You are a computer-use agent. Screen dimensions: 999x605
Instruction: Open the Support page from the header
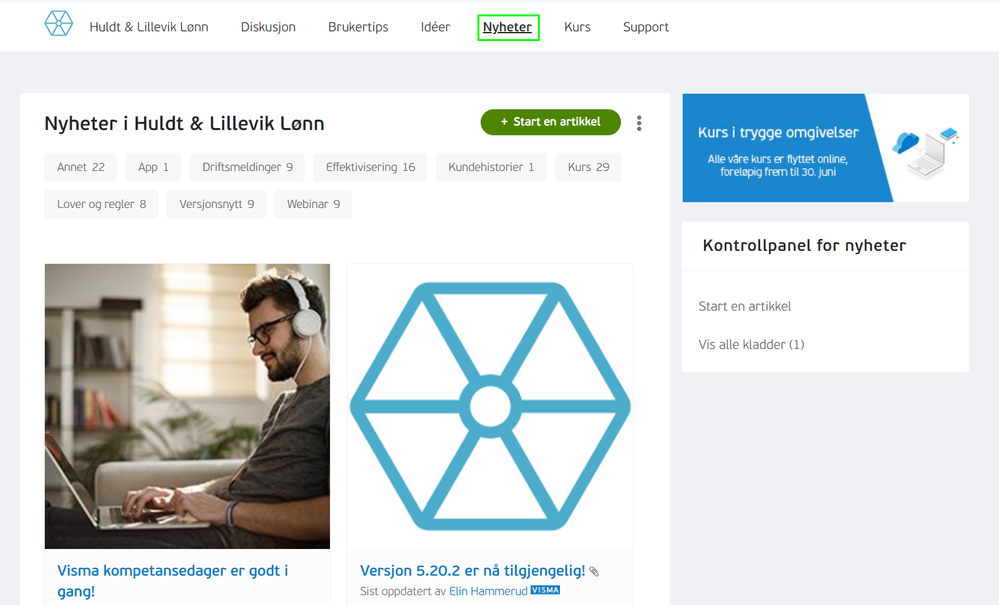click(x=645, y=27)
